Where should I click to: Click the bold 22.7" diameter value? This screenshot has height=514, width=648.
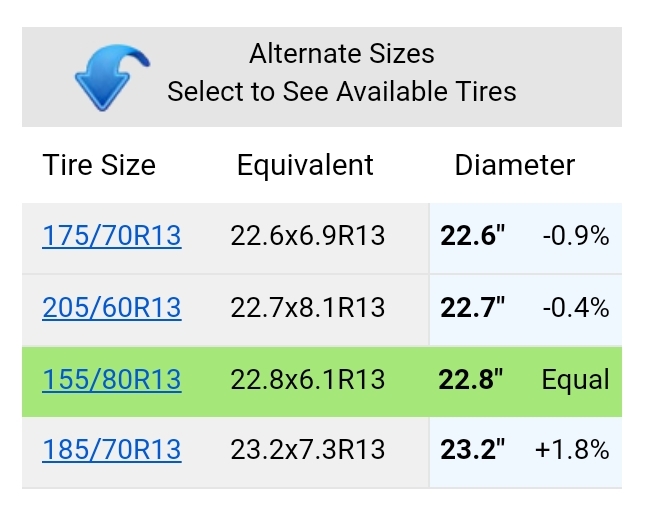point(473,308)
